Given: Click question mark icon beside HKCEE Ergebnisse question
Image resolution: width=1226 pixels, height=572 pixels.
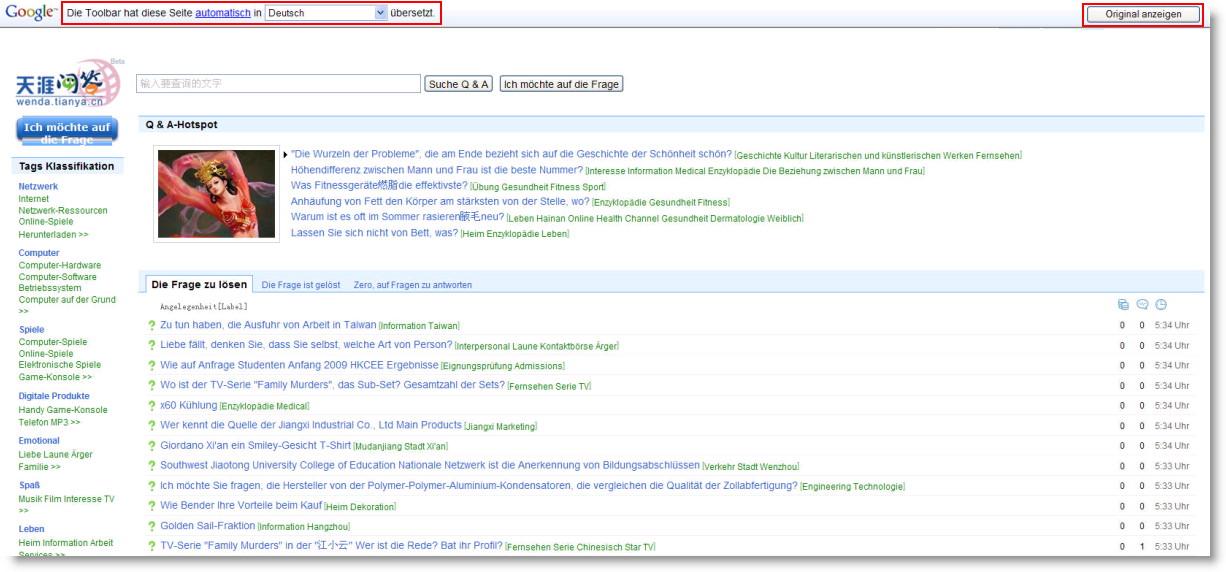Looking at the screenshot, I should tap(152, 366).
